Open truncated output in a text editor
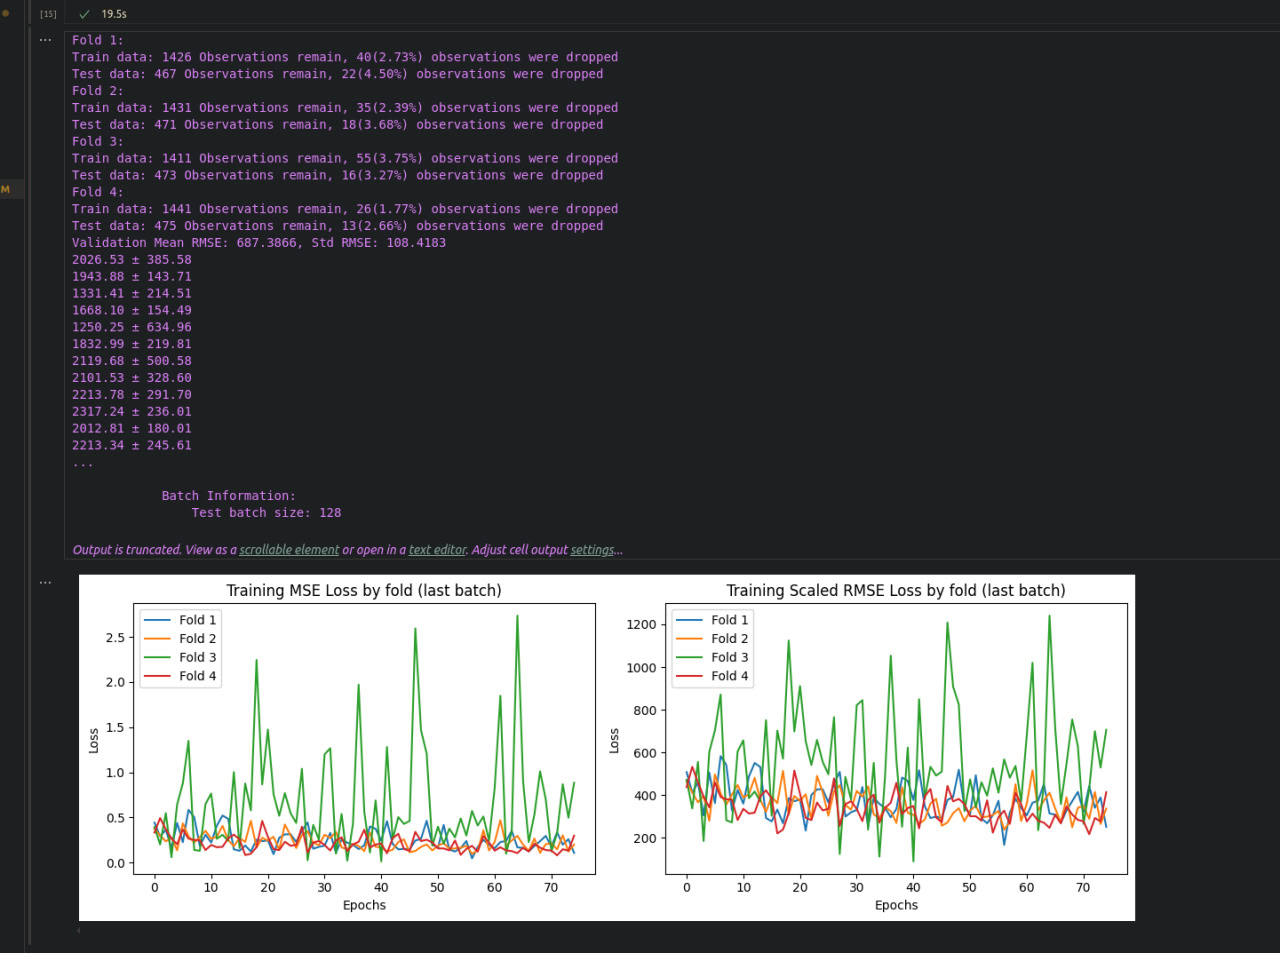 tap(436, 550)
